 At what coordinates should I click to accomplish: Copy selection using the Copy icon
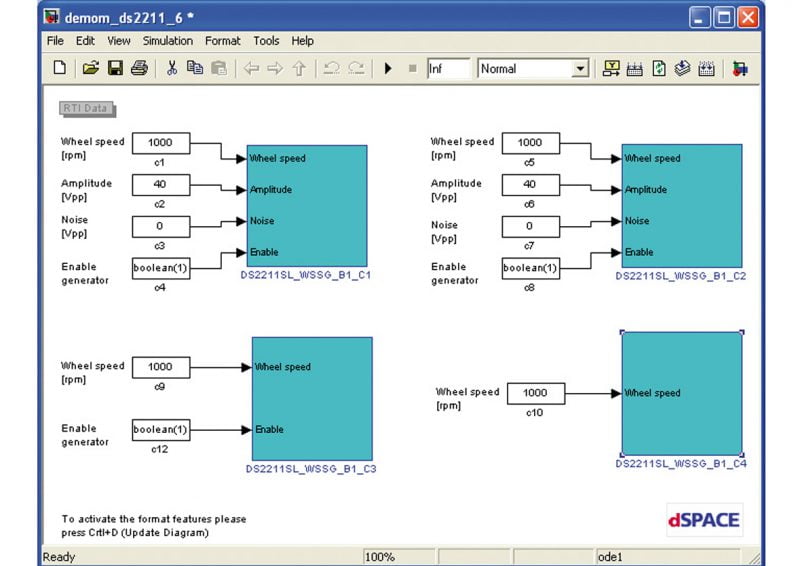(x=195, y=69)
